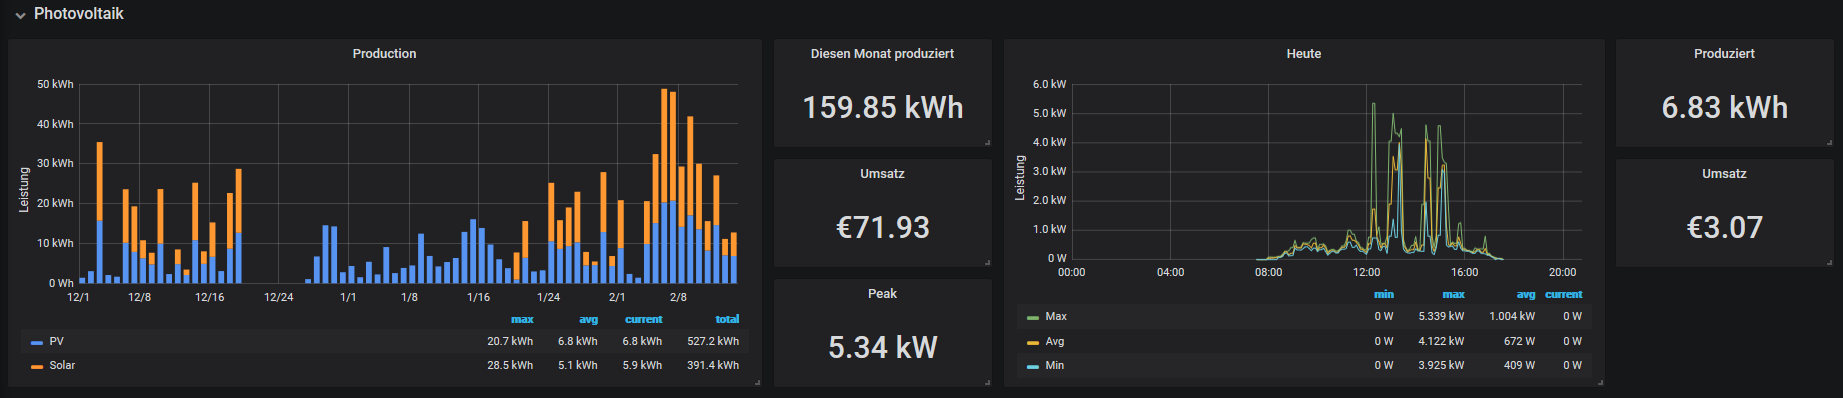
Task: Open color picker for blue PV swatch
Action: click(x=37, y=342)
